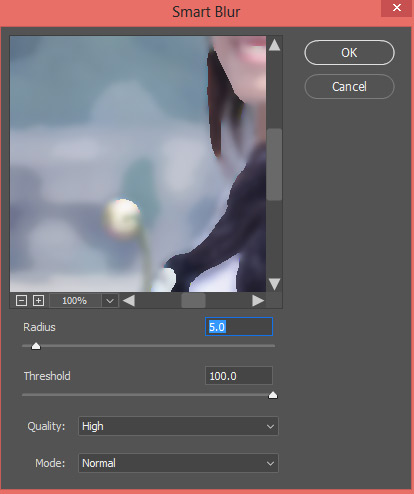Click preview scroll up arrow

[274, 45]
